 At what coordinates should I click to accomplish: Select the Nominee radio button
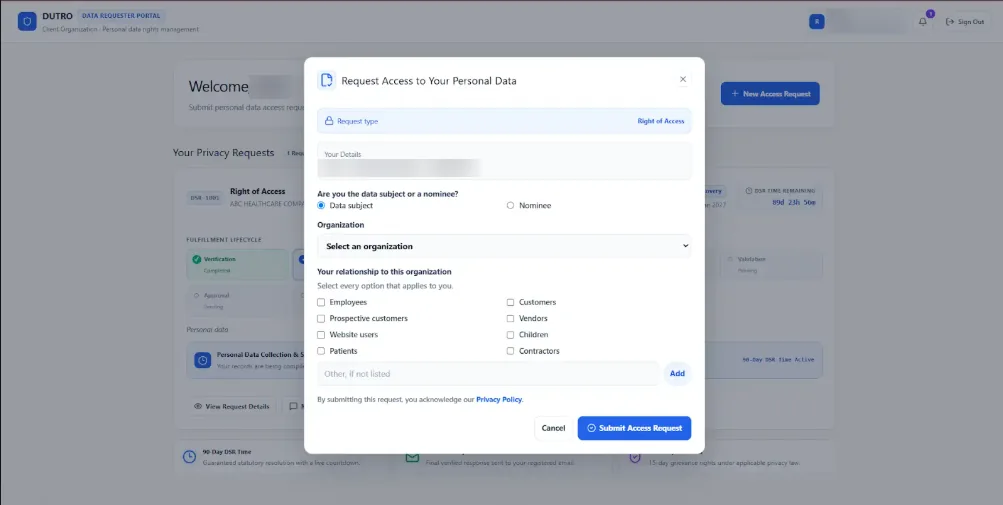510,205
